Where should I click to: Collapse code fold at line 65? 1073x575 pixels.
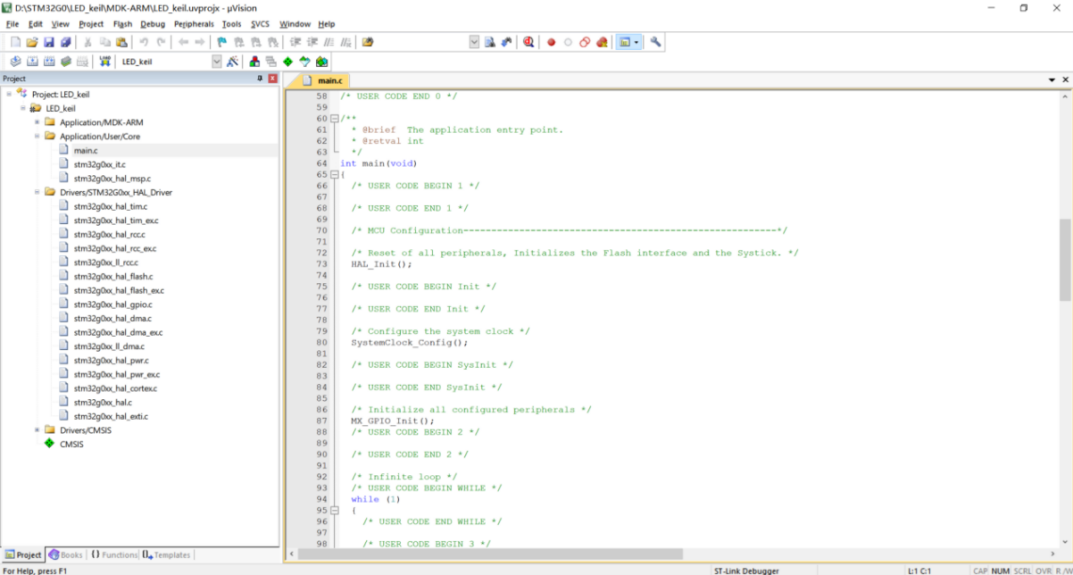pos(334,175)
